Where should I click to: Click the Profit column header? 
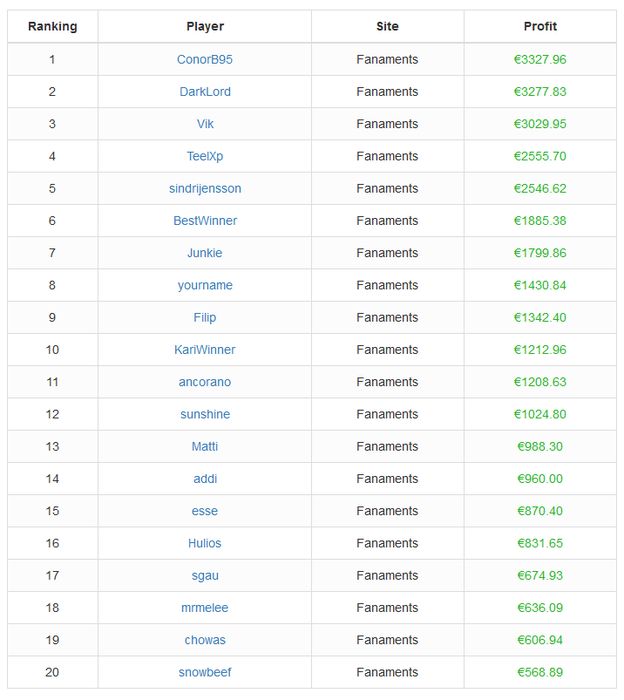tap(540, 26)
